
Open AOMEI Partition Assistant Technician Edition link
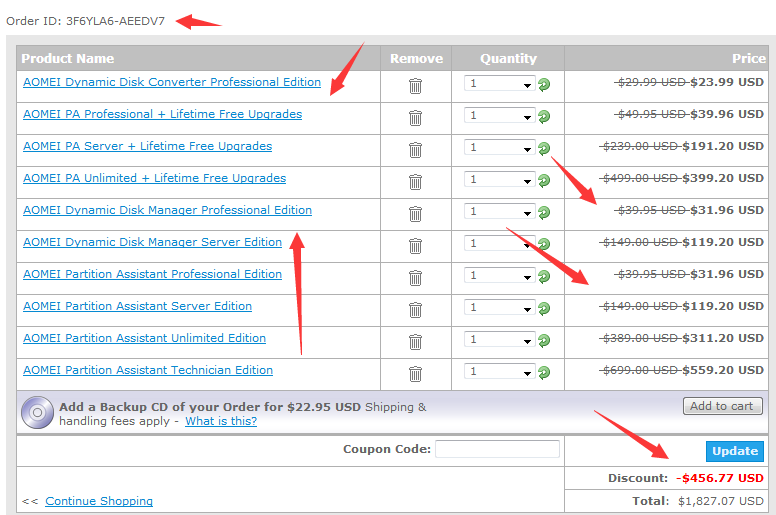click(x=148, y=370)
